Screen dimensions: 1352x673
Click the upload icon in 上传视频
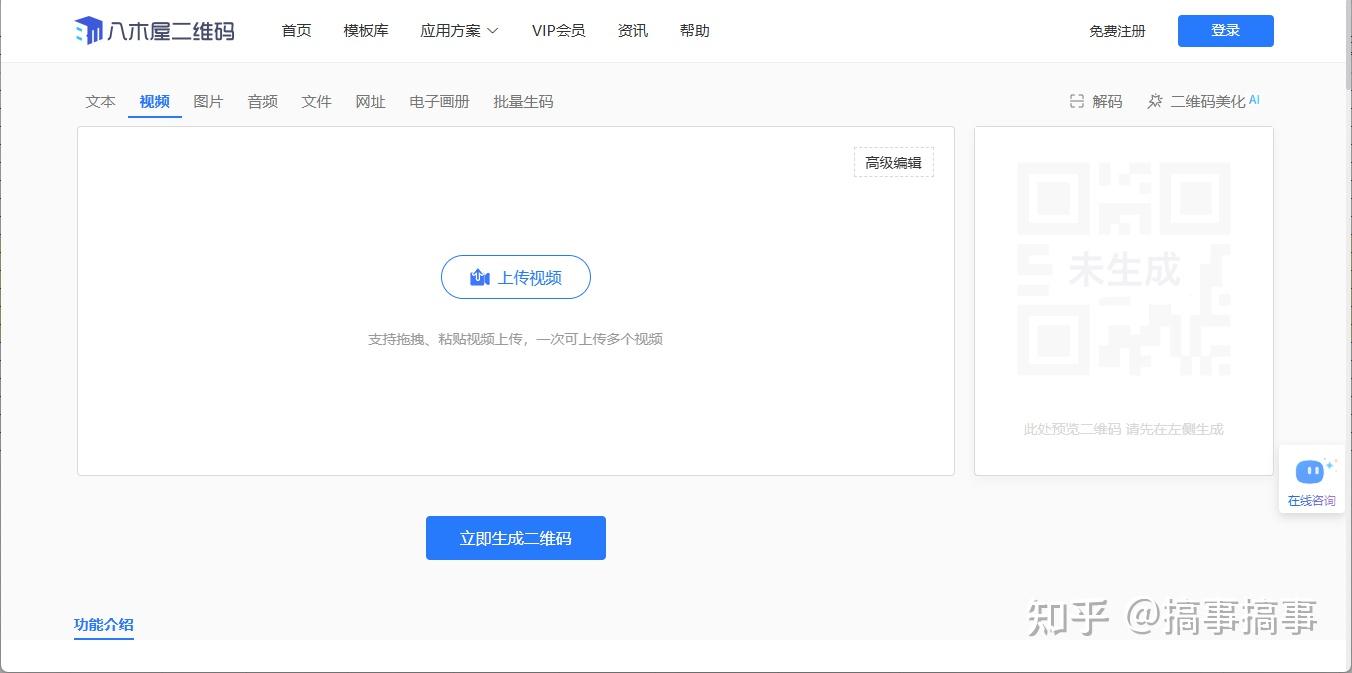click(x=480, y=277)
